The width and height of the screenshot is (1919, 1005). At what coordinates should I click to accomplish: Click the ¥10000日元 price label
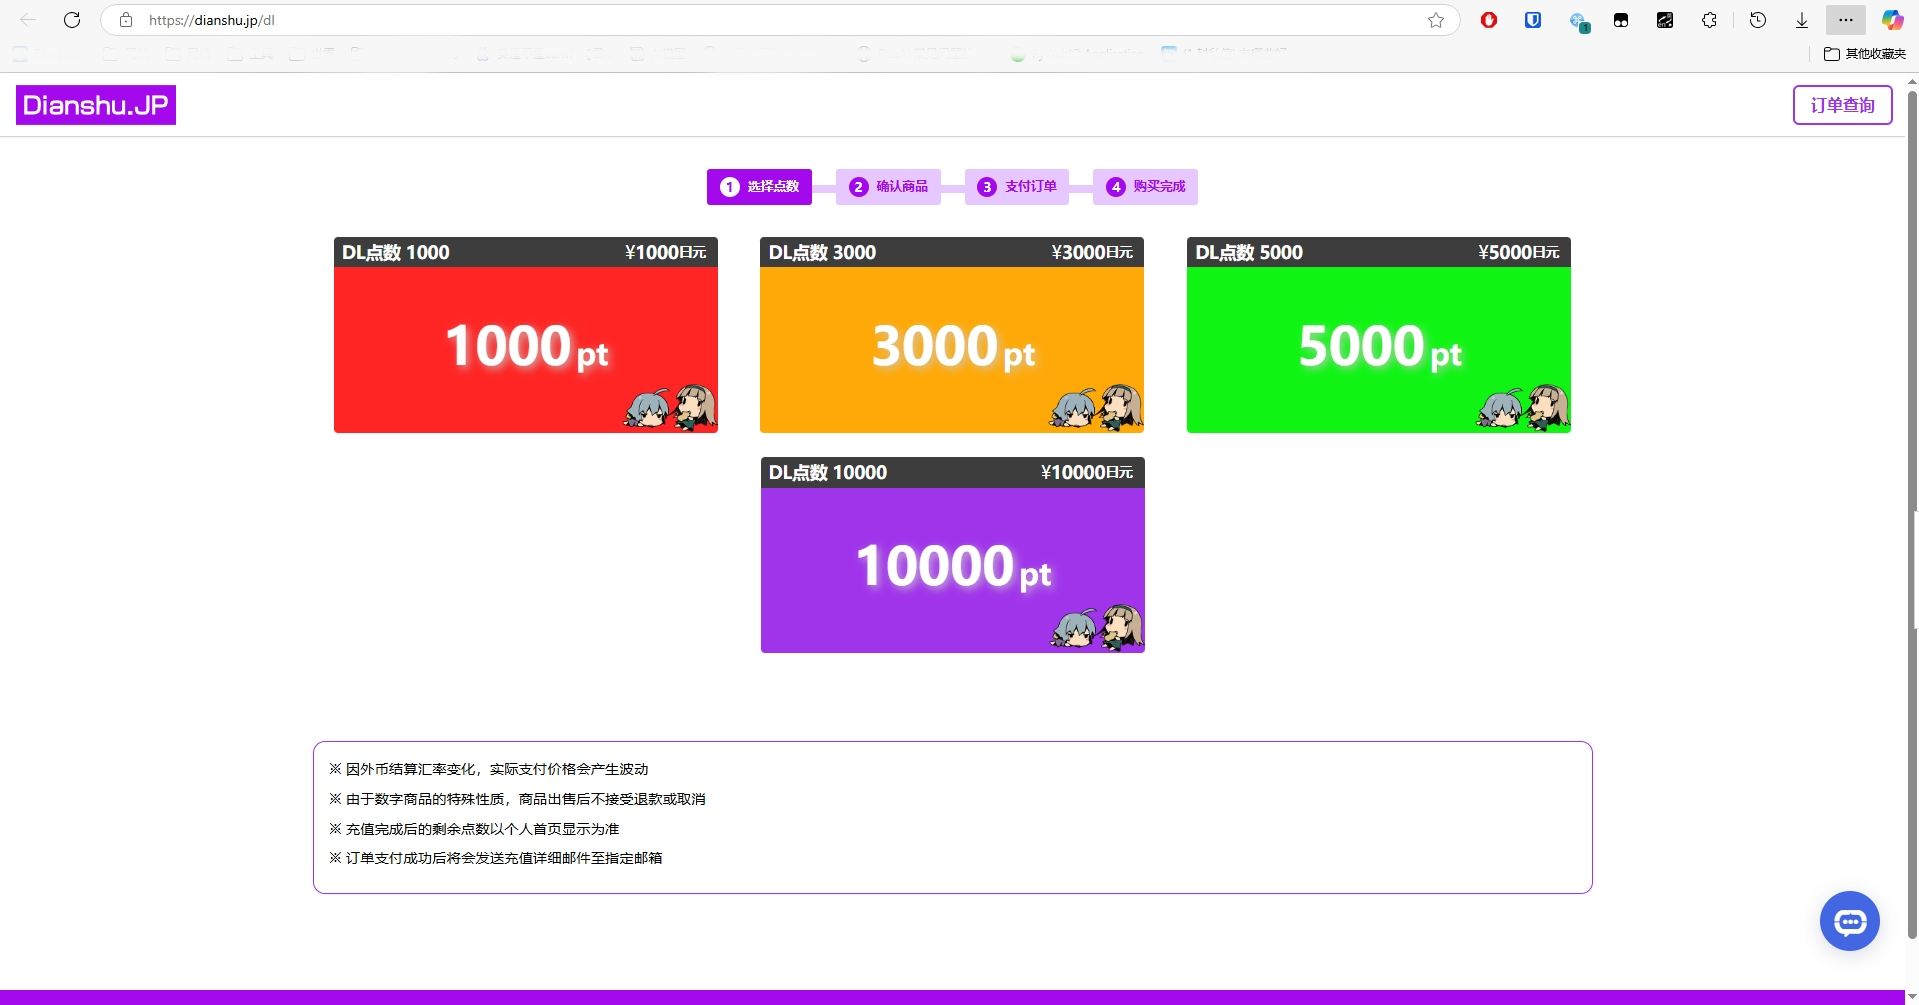coord(1087,473)
